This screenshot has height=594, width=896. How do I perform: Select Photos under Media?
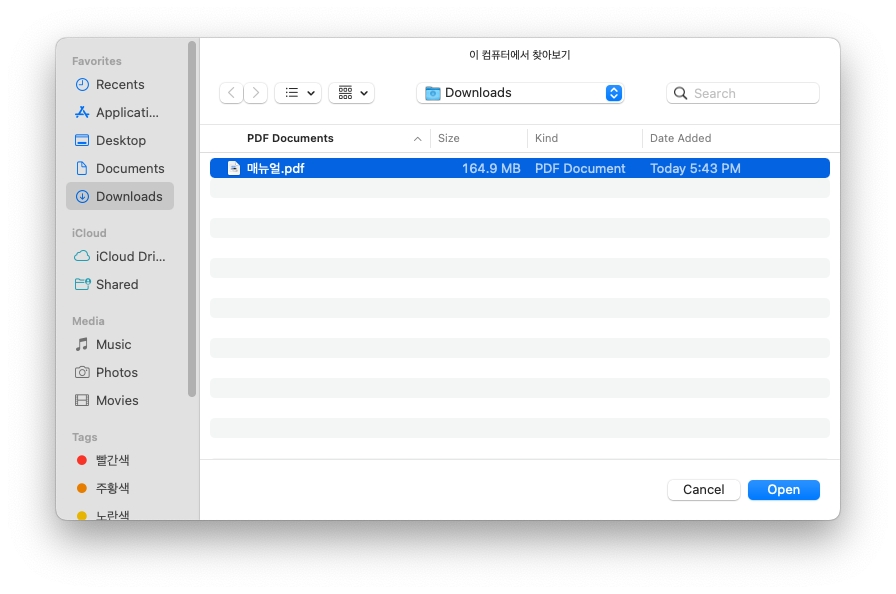tap(116, 373)
